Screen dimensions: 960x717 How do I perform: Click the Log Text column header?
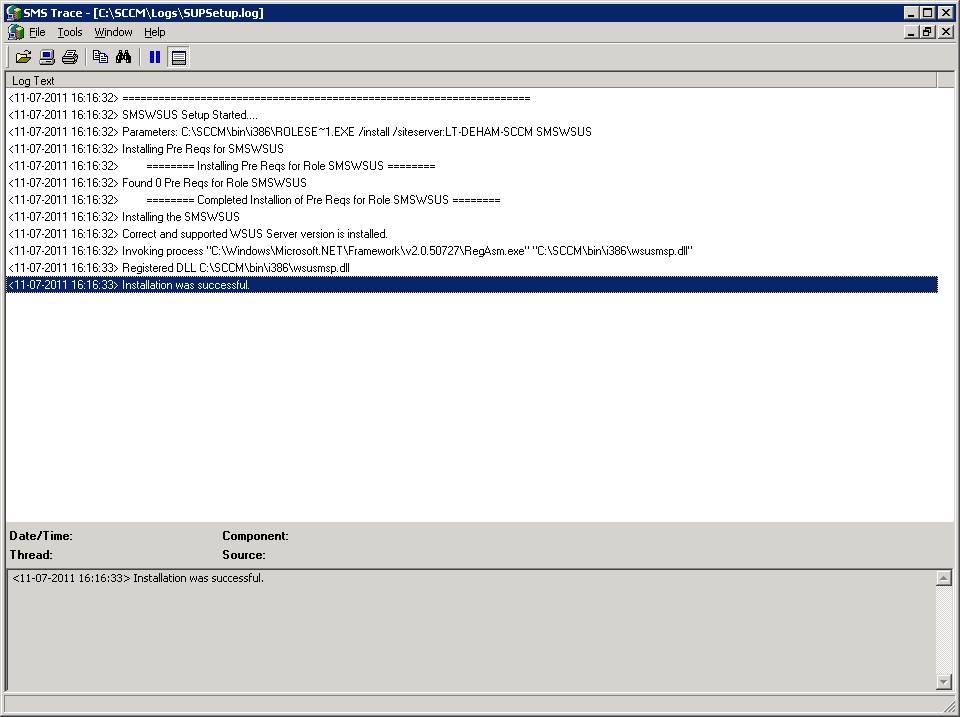tap(471, 80)
